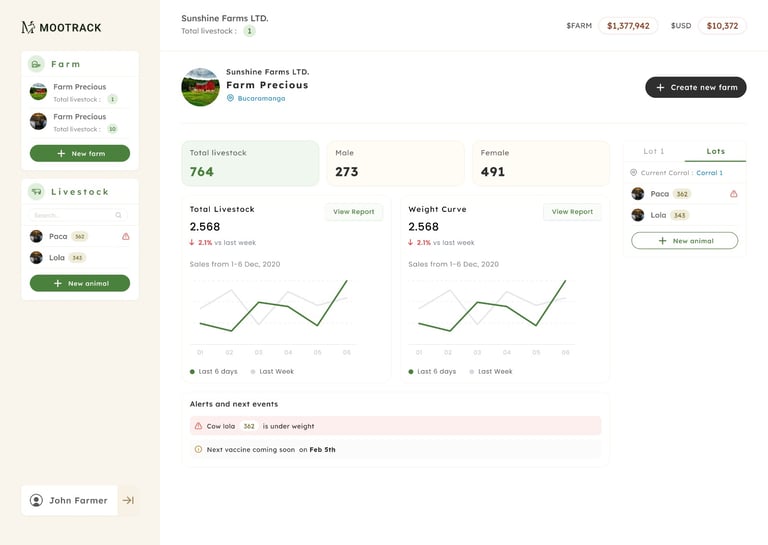
Task: Click the Bucaramanga location pin icon
Action: (x=230, y=98)
